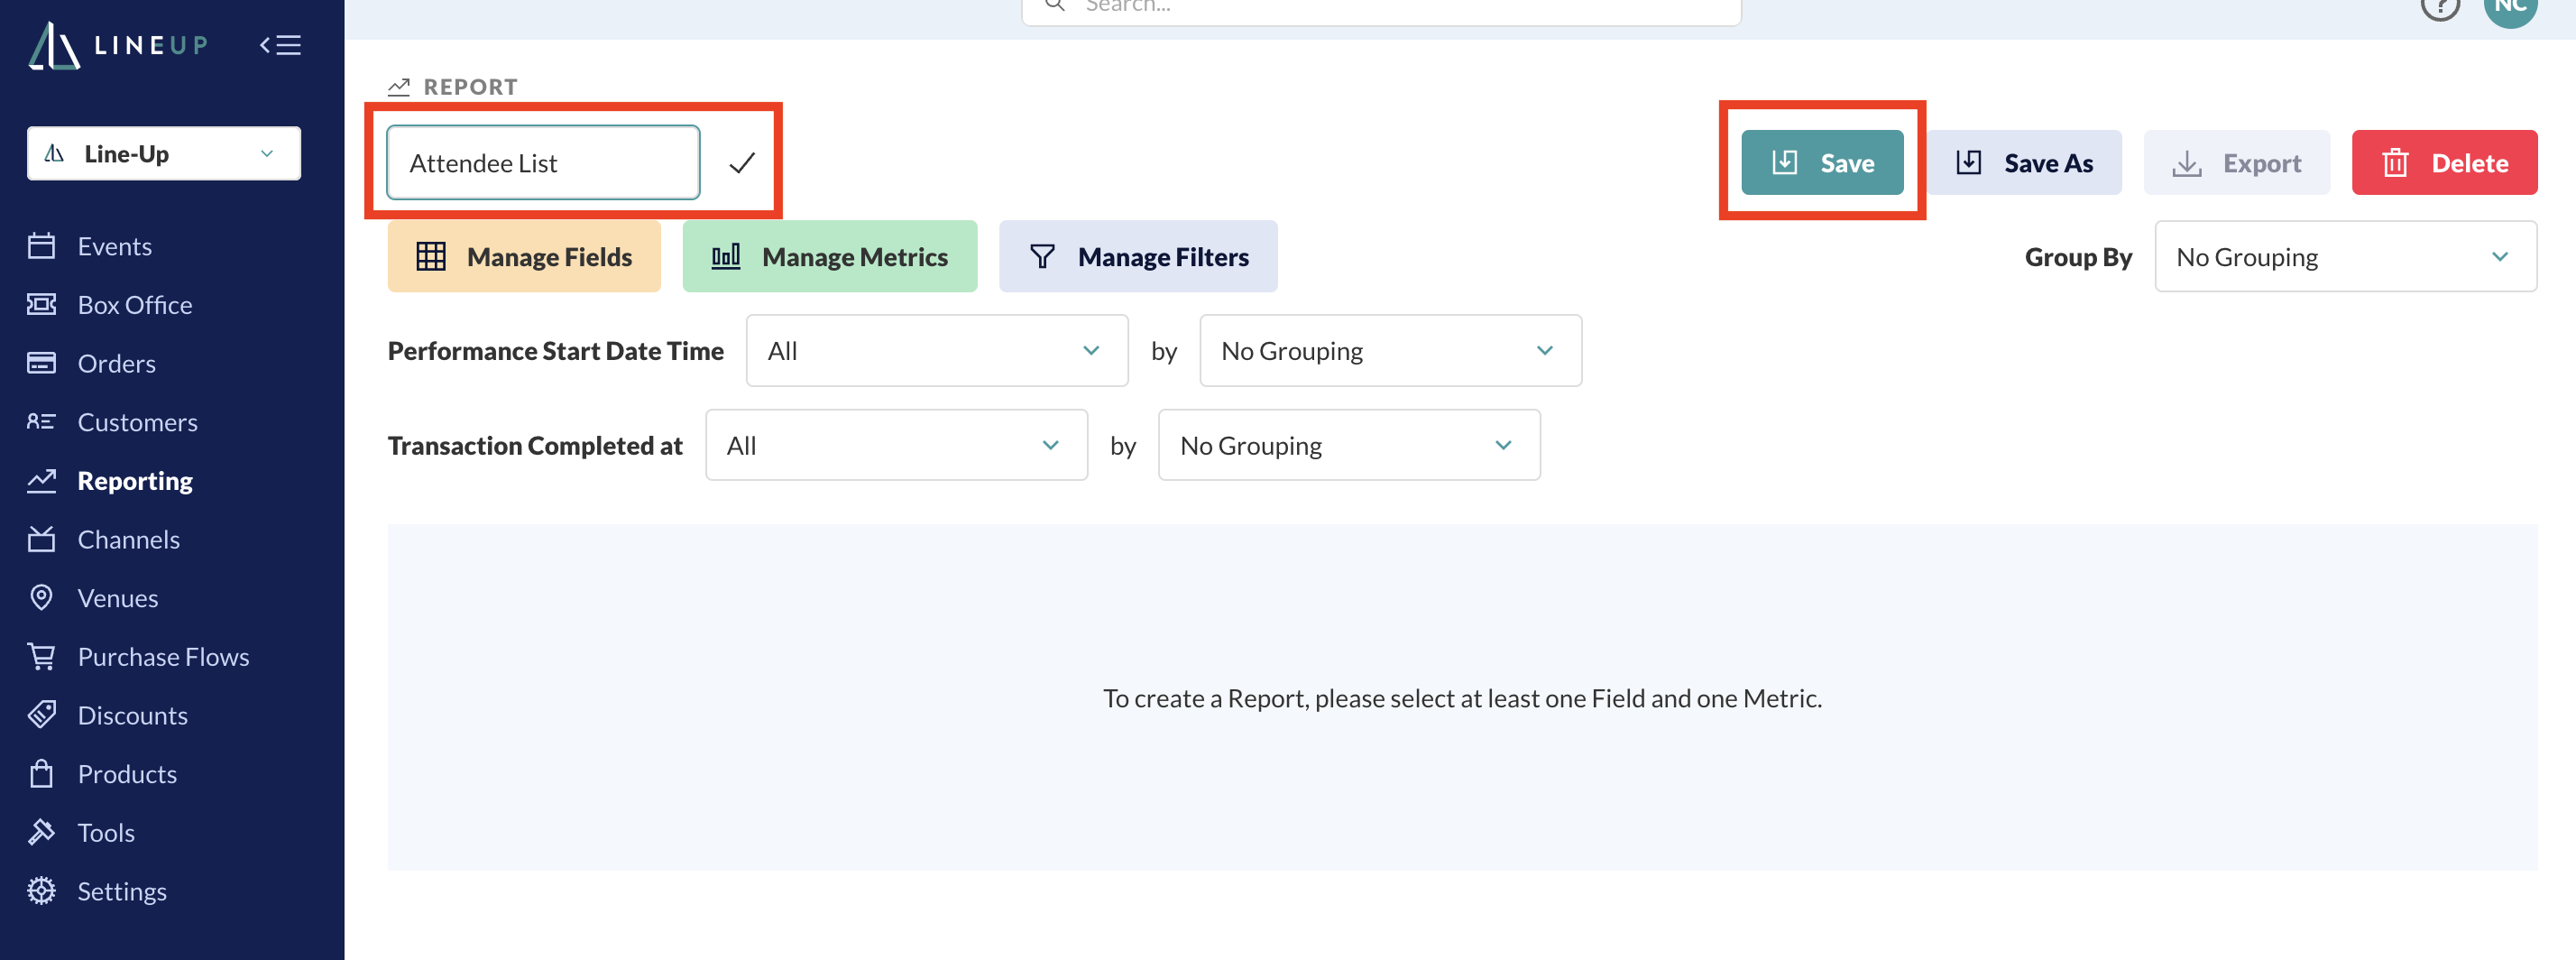Click the LineUp logo

(x=118, y=45)
